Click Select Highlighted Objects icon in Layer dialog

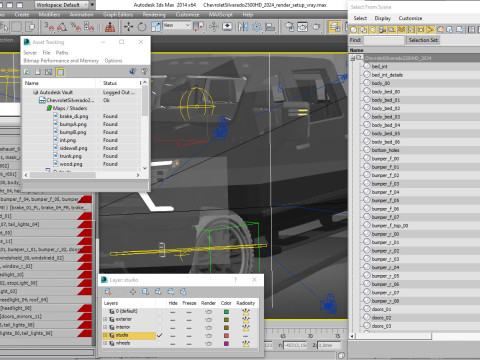tap(145, 292)
